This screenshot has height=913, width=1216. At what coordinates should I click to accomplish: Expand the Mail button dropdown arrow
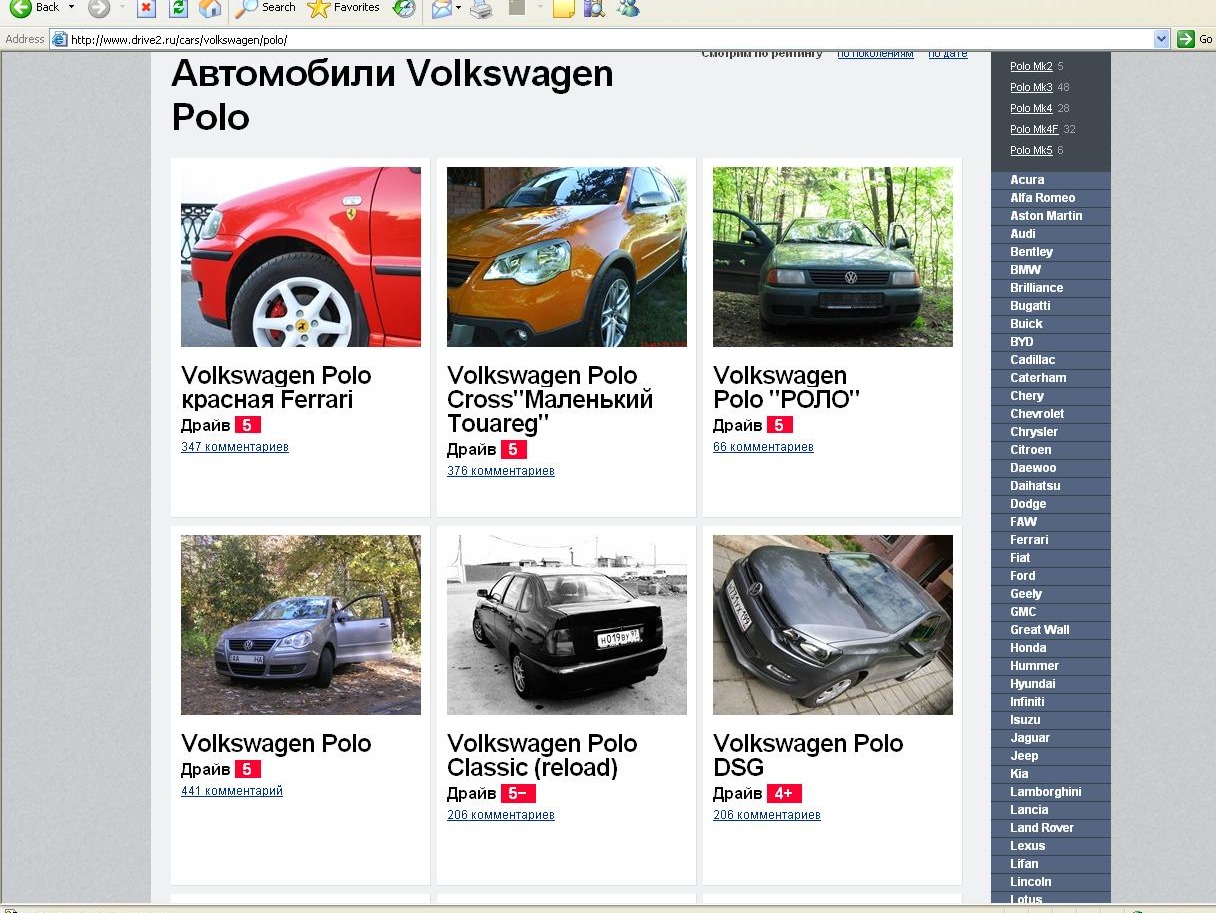(458, 8)
